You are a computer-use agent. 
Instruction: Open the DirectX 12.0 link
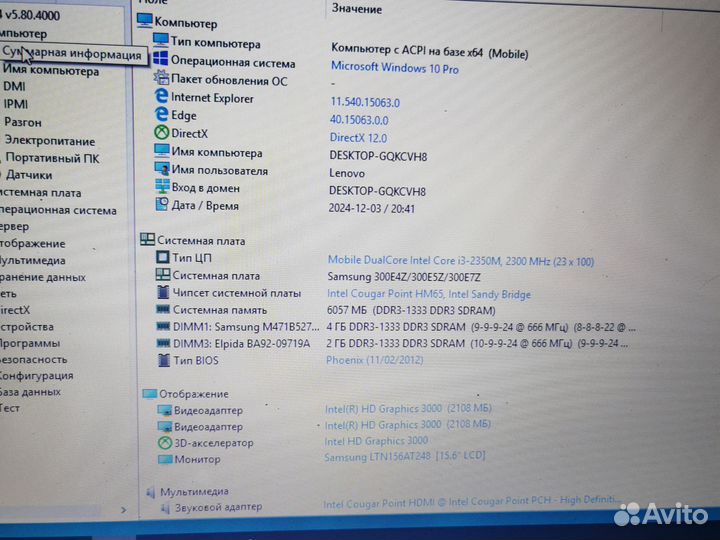pyautogui.click(x=359, y=138)
